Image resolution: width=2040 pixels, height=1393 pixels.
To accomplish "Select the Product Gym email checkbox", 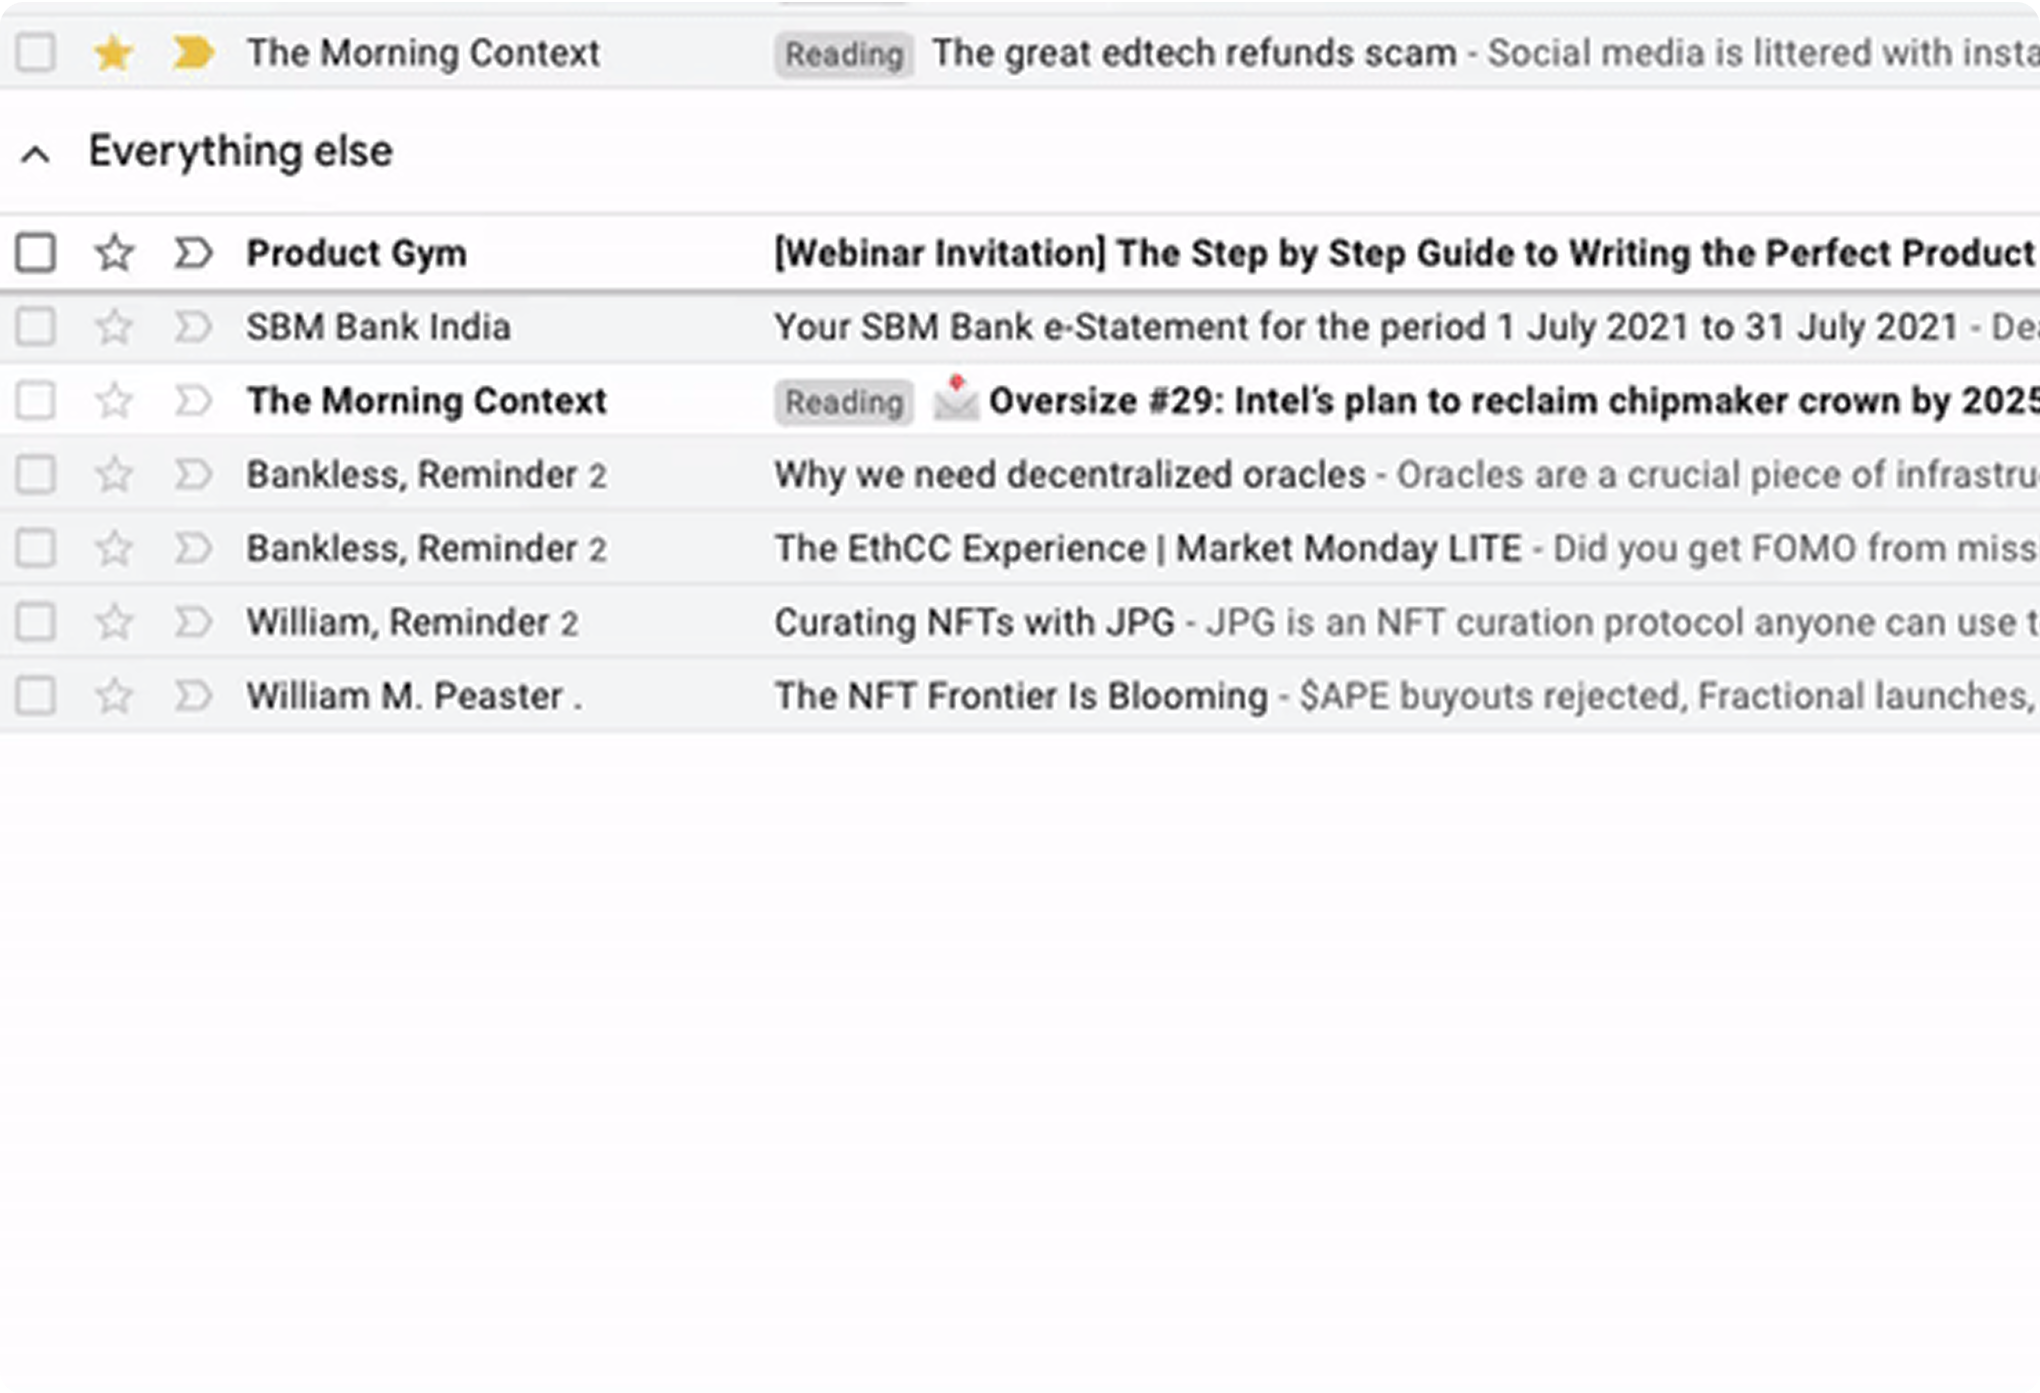I will pos(36,253).
